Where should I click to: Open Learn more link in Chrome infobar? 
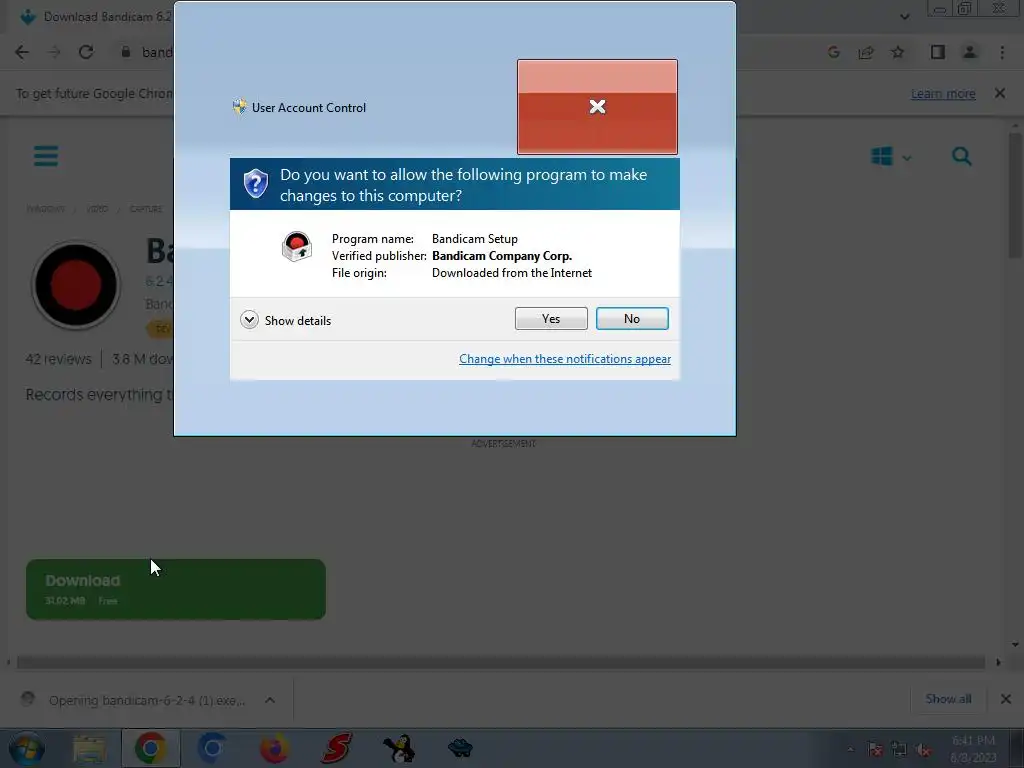pos(943,94)
